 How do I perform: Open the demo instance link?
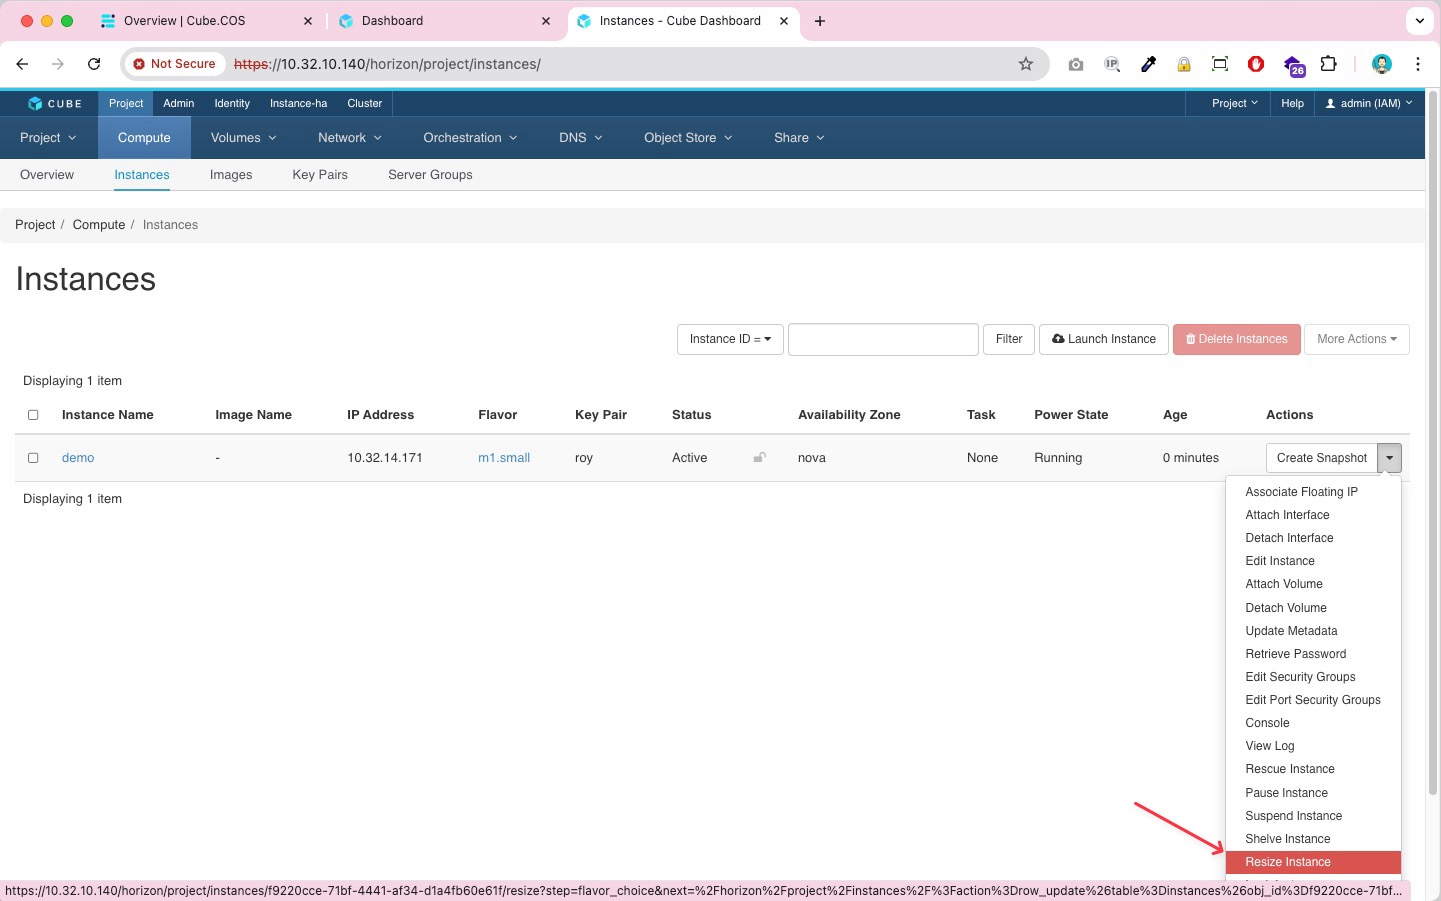pos(78,458)
